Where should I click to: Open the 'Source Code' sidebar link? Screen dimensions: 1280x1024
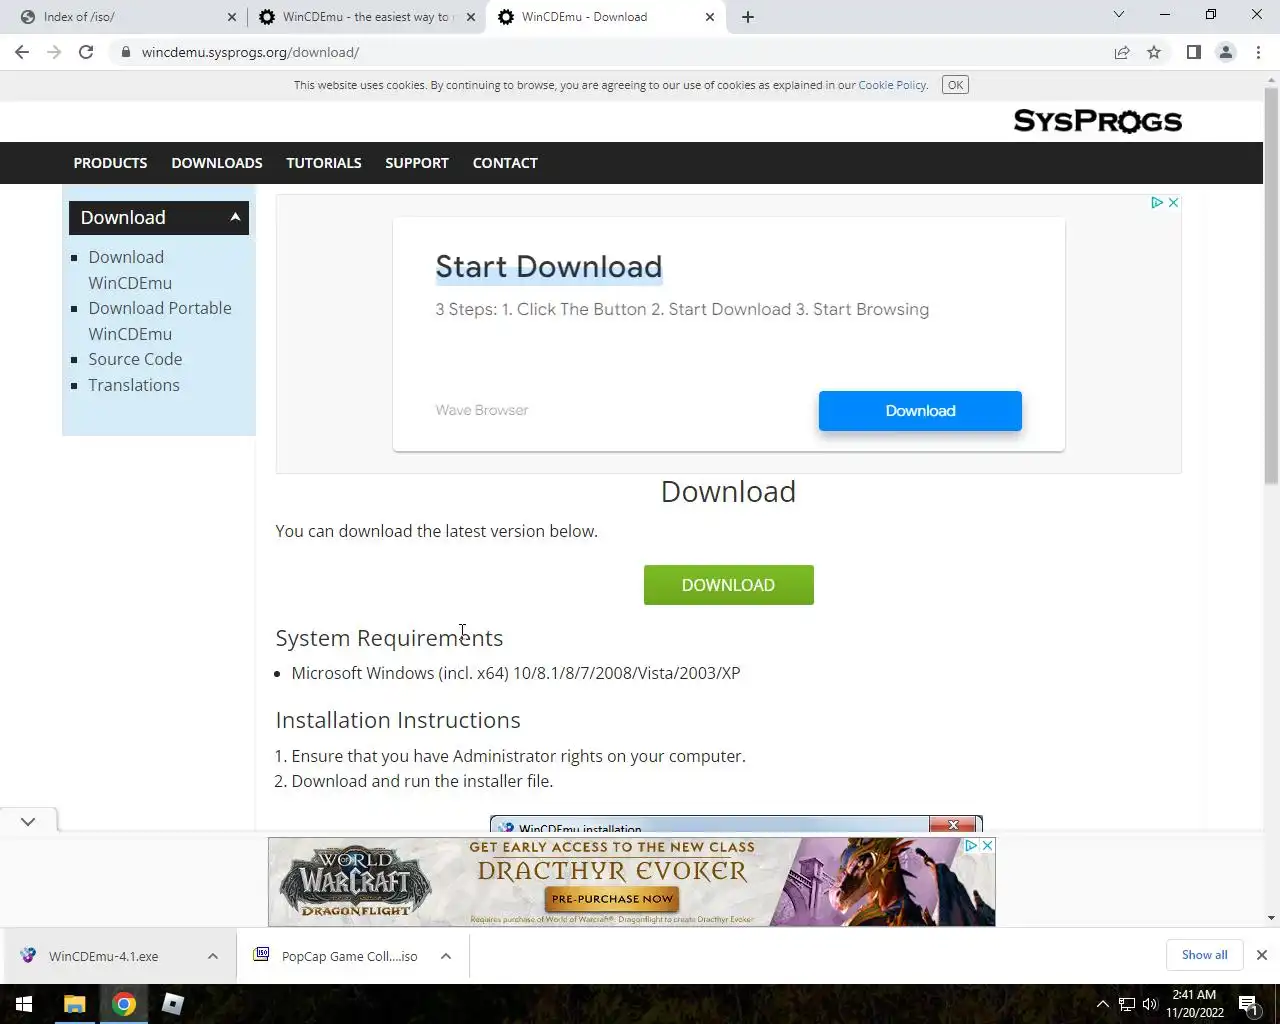pyautogui.click(x=135, y=359)
